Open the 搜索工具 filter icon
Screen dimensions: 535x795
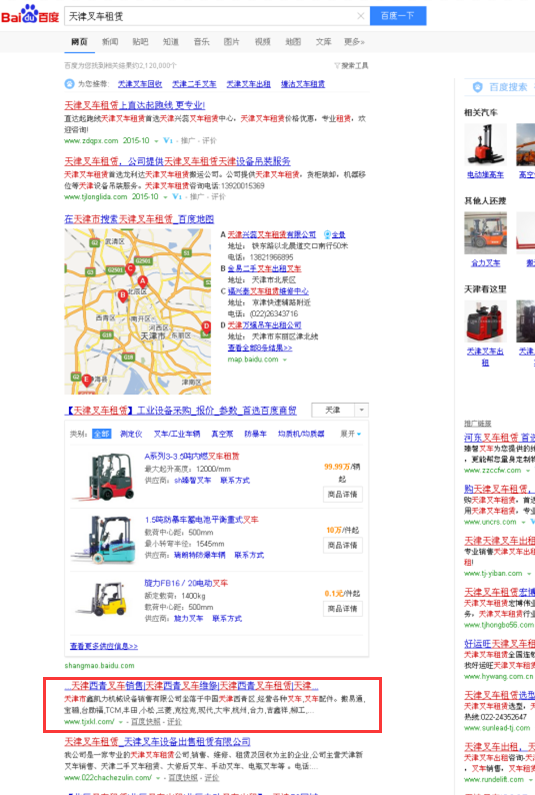click(337, 65)
